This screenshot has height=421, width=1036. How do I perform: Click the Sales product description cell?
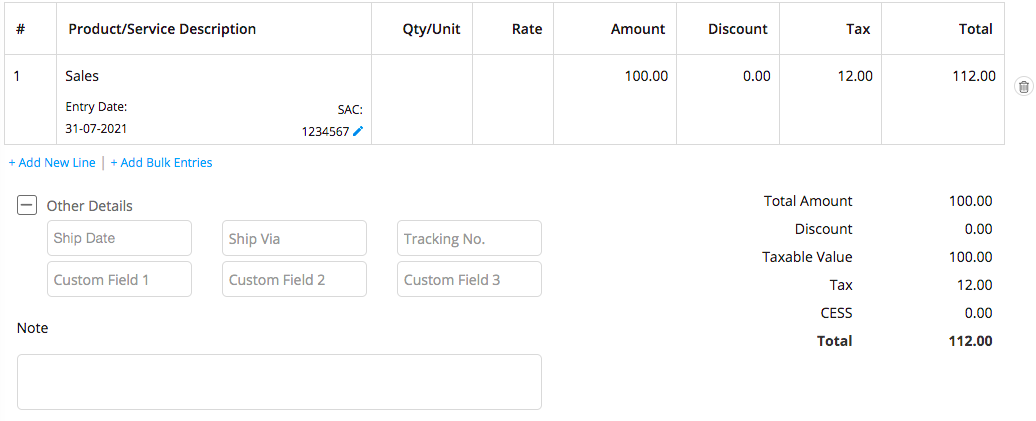(x=82, y=76)
